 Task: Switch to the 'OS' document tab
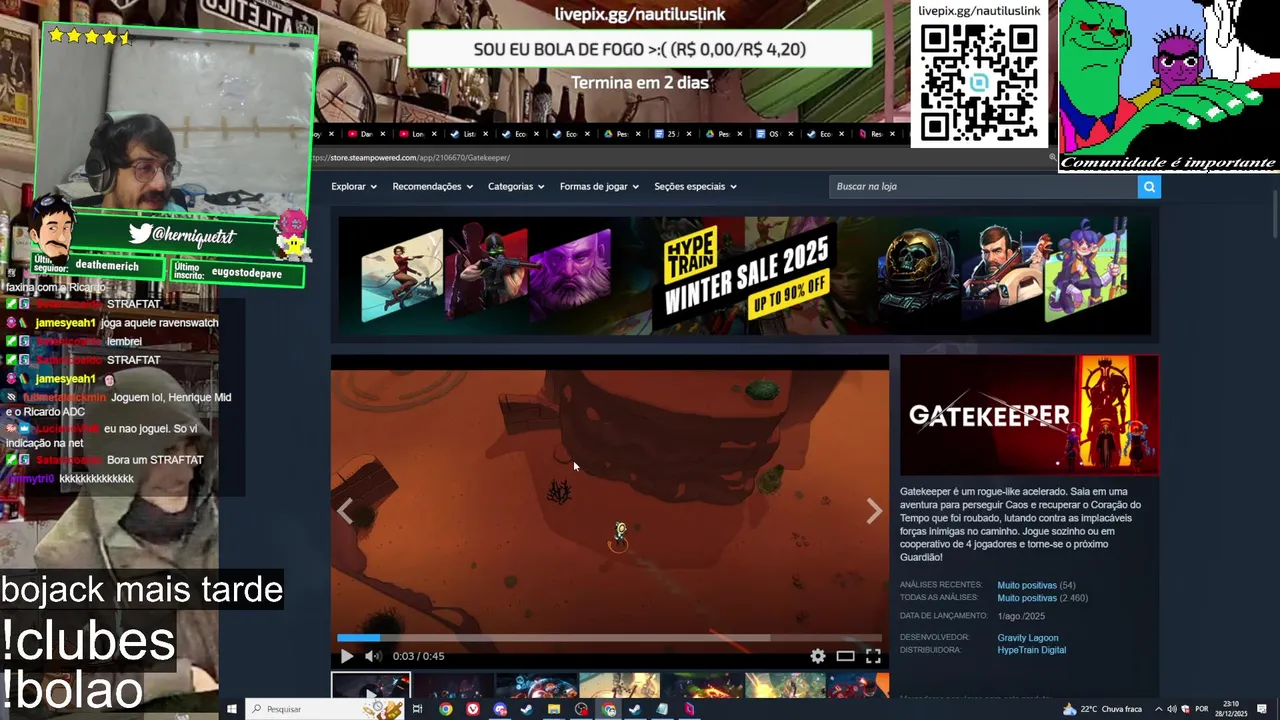768,134
